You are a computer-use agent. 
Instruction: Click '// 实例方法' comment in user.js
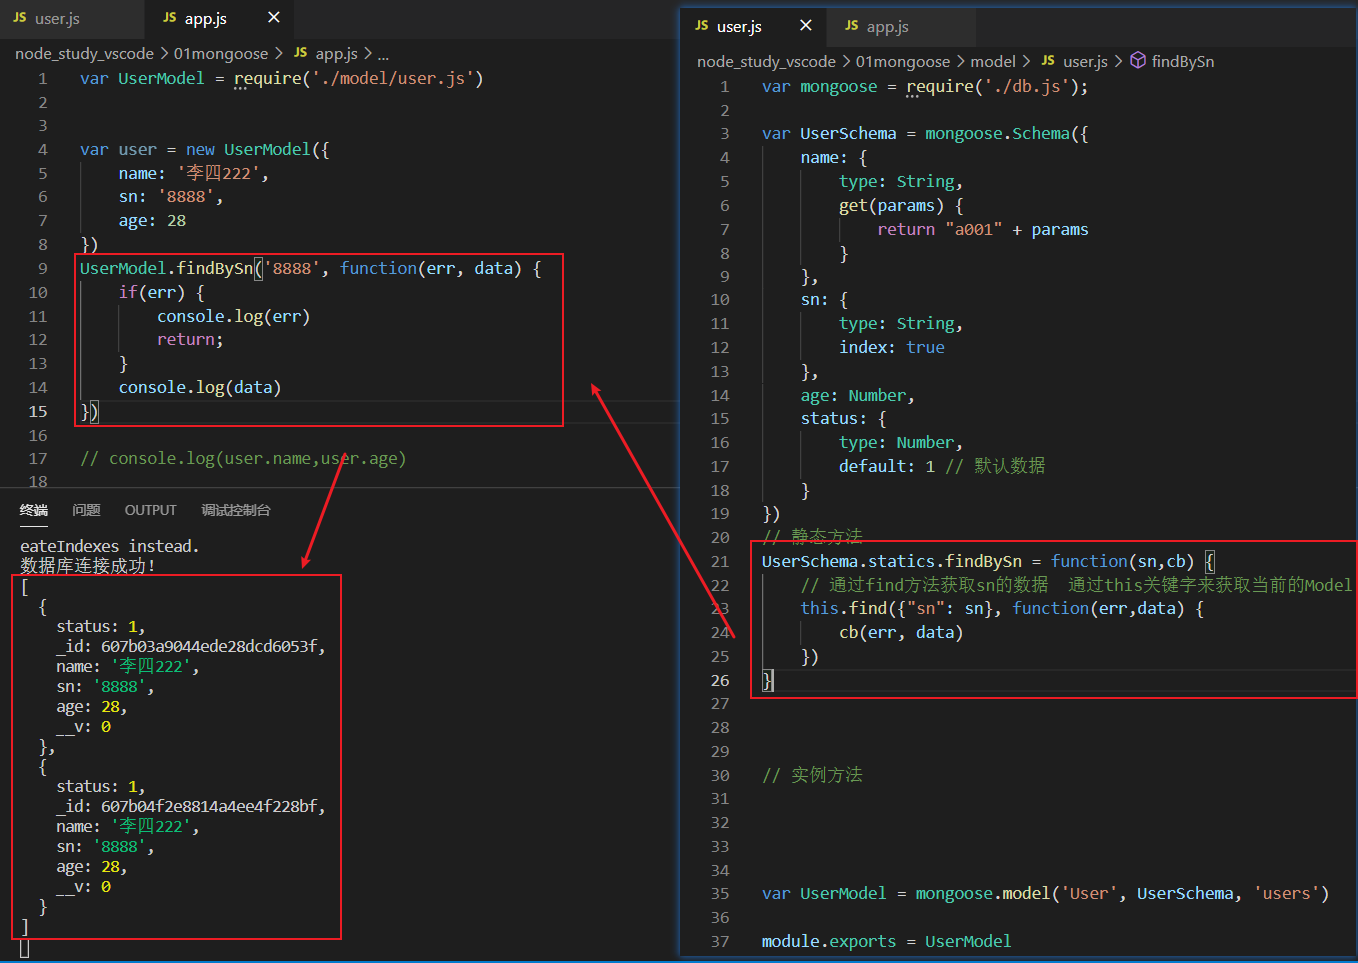[812, 775]
